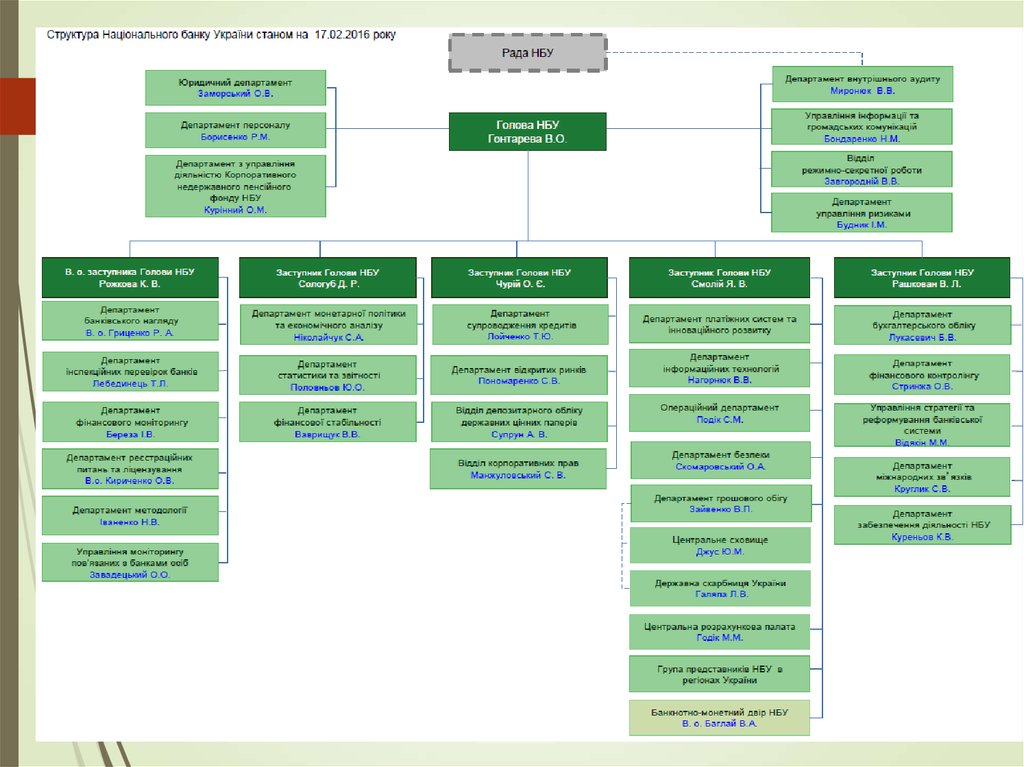Select deputy head Сологуб Д. Р. box
Viewport: 1024px width, 767px height.
327,277
